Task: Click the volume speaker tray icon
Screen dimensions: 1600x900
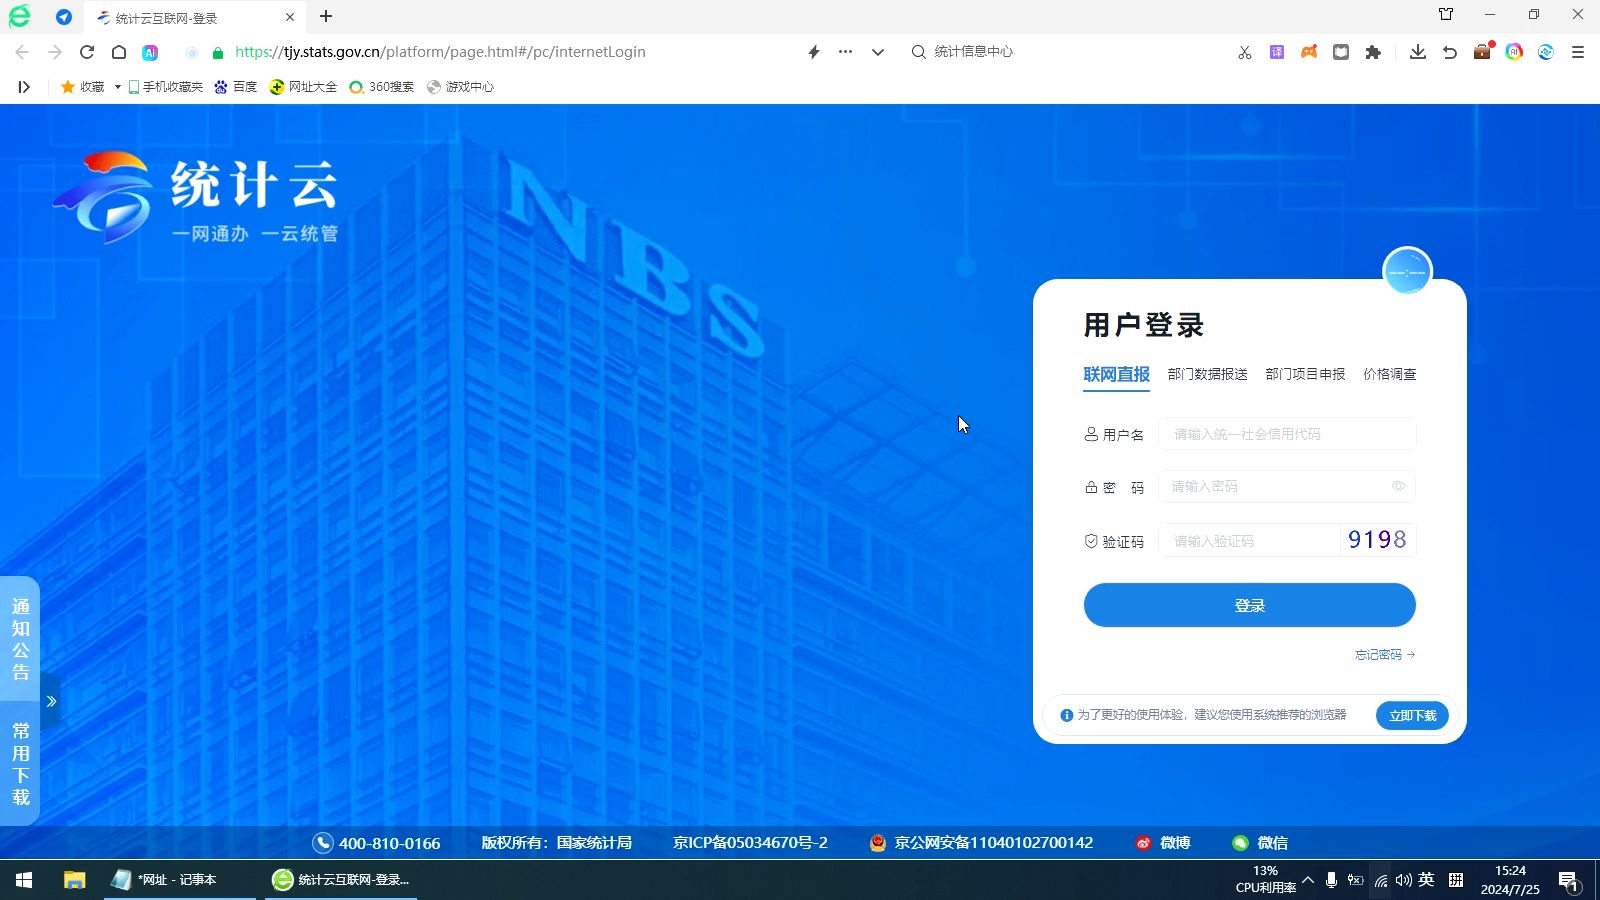Action: (1404, 880)
